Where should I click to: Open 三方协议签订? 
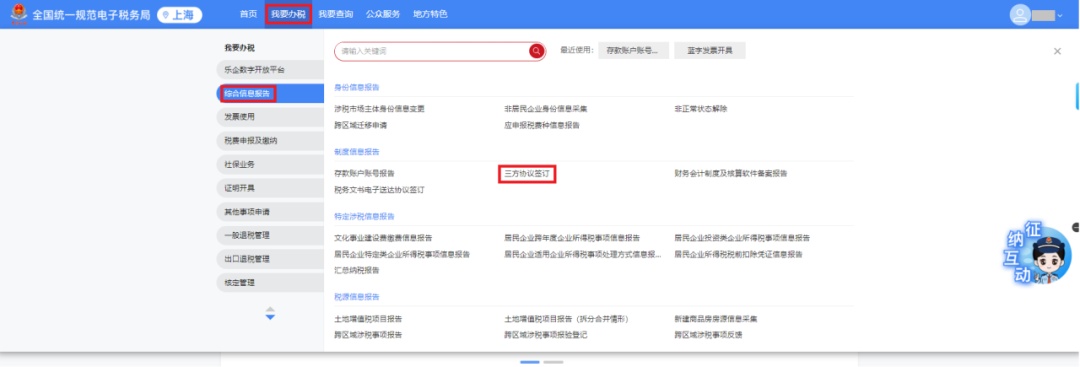(527, 174)
